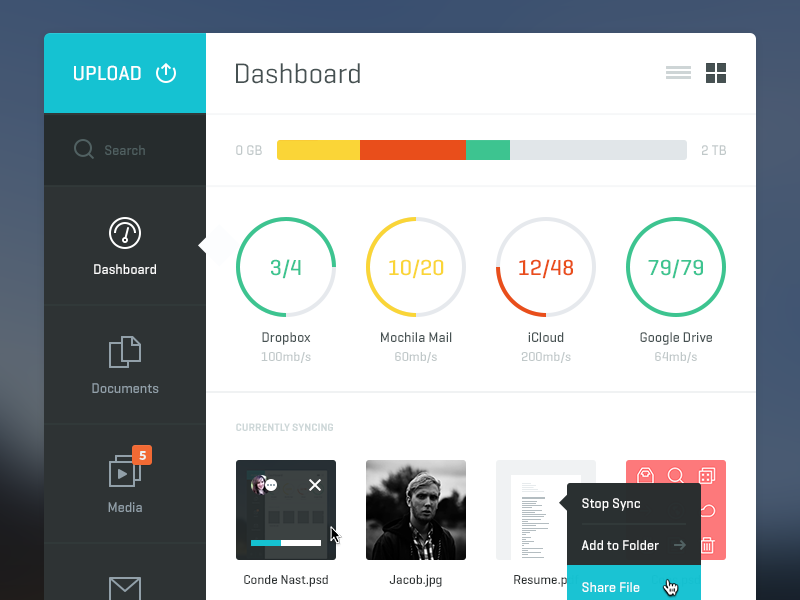
Task: Click the gray unused storage bar segment
Action: point(598,150)
